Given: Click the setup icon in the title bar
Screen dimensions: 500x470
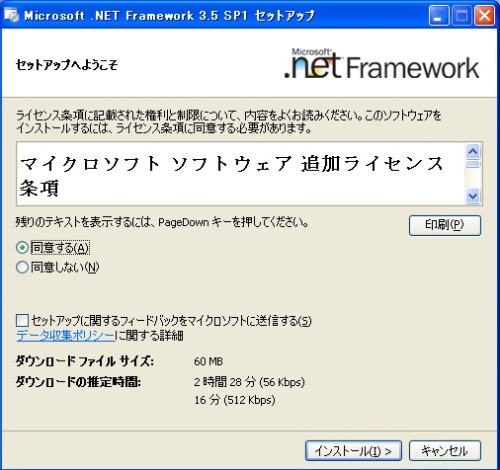Looking at the screenshot, I should coord(11,15).
